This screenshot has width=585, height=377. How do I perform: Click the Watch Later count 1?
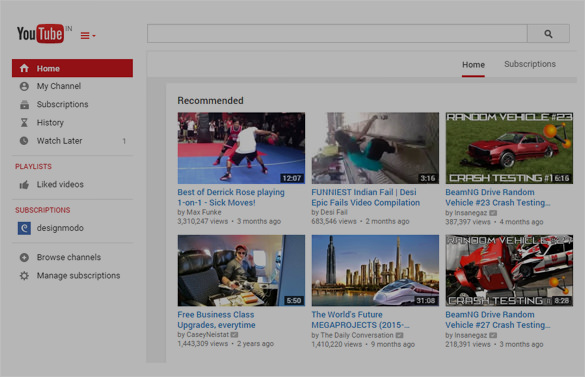pyautogui.click(x=124, y=141)
